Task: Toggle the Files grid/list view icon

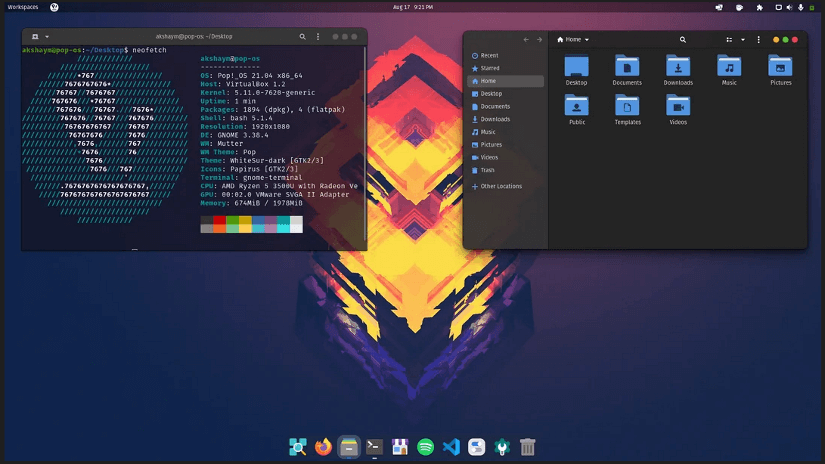Action: coord(729,39)
